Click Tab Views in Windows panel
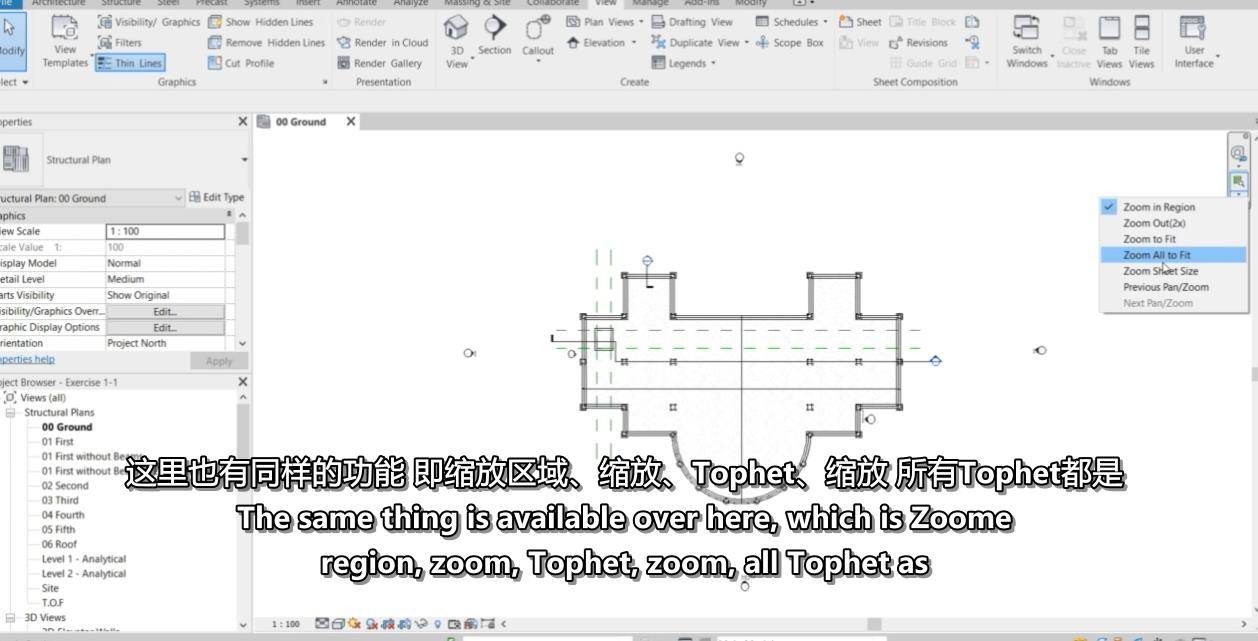 click(x=1110, y=42)
